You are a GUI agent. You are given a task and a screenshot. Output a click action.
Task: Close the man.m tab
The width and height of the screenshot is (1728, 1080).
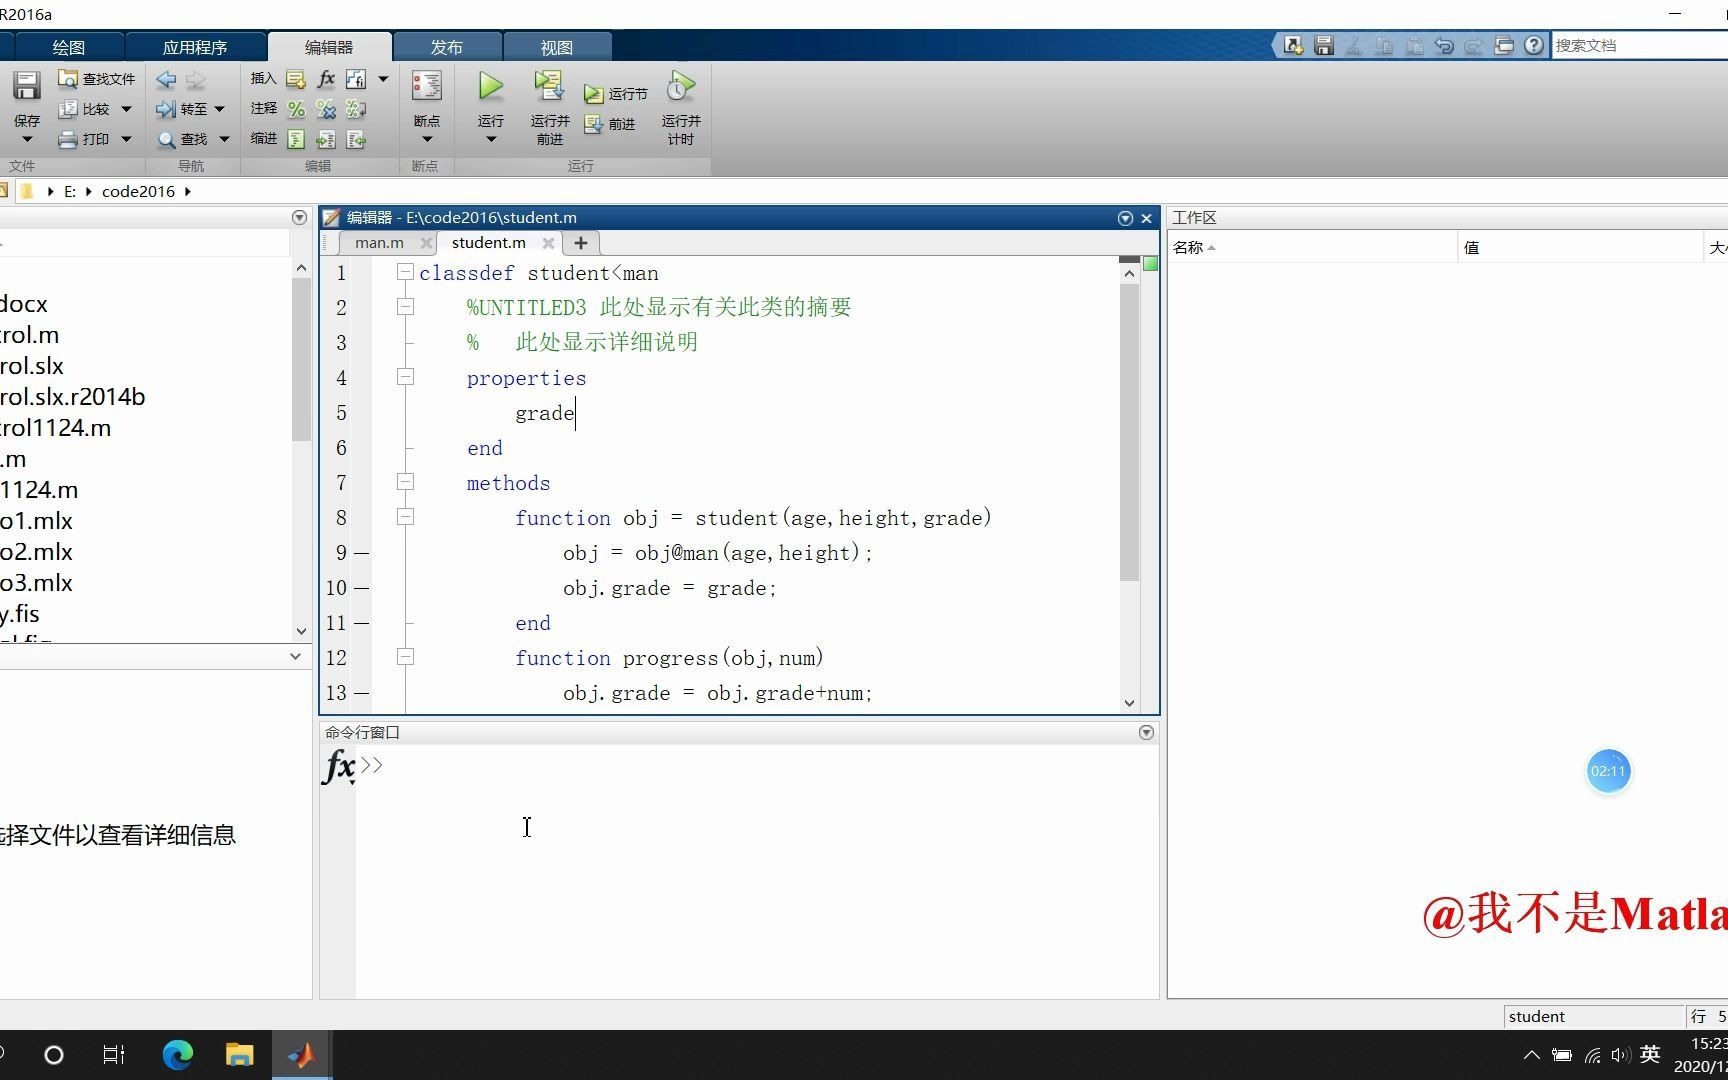[427, 243]
